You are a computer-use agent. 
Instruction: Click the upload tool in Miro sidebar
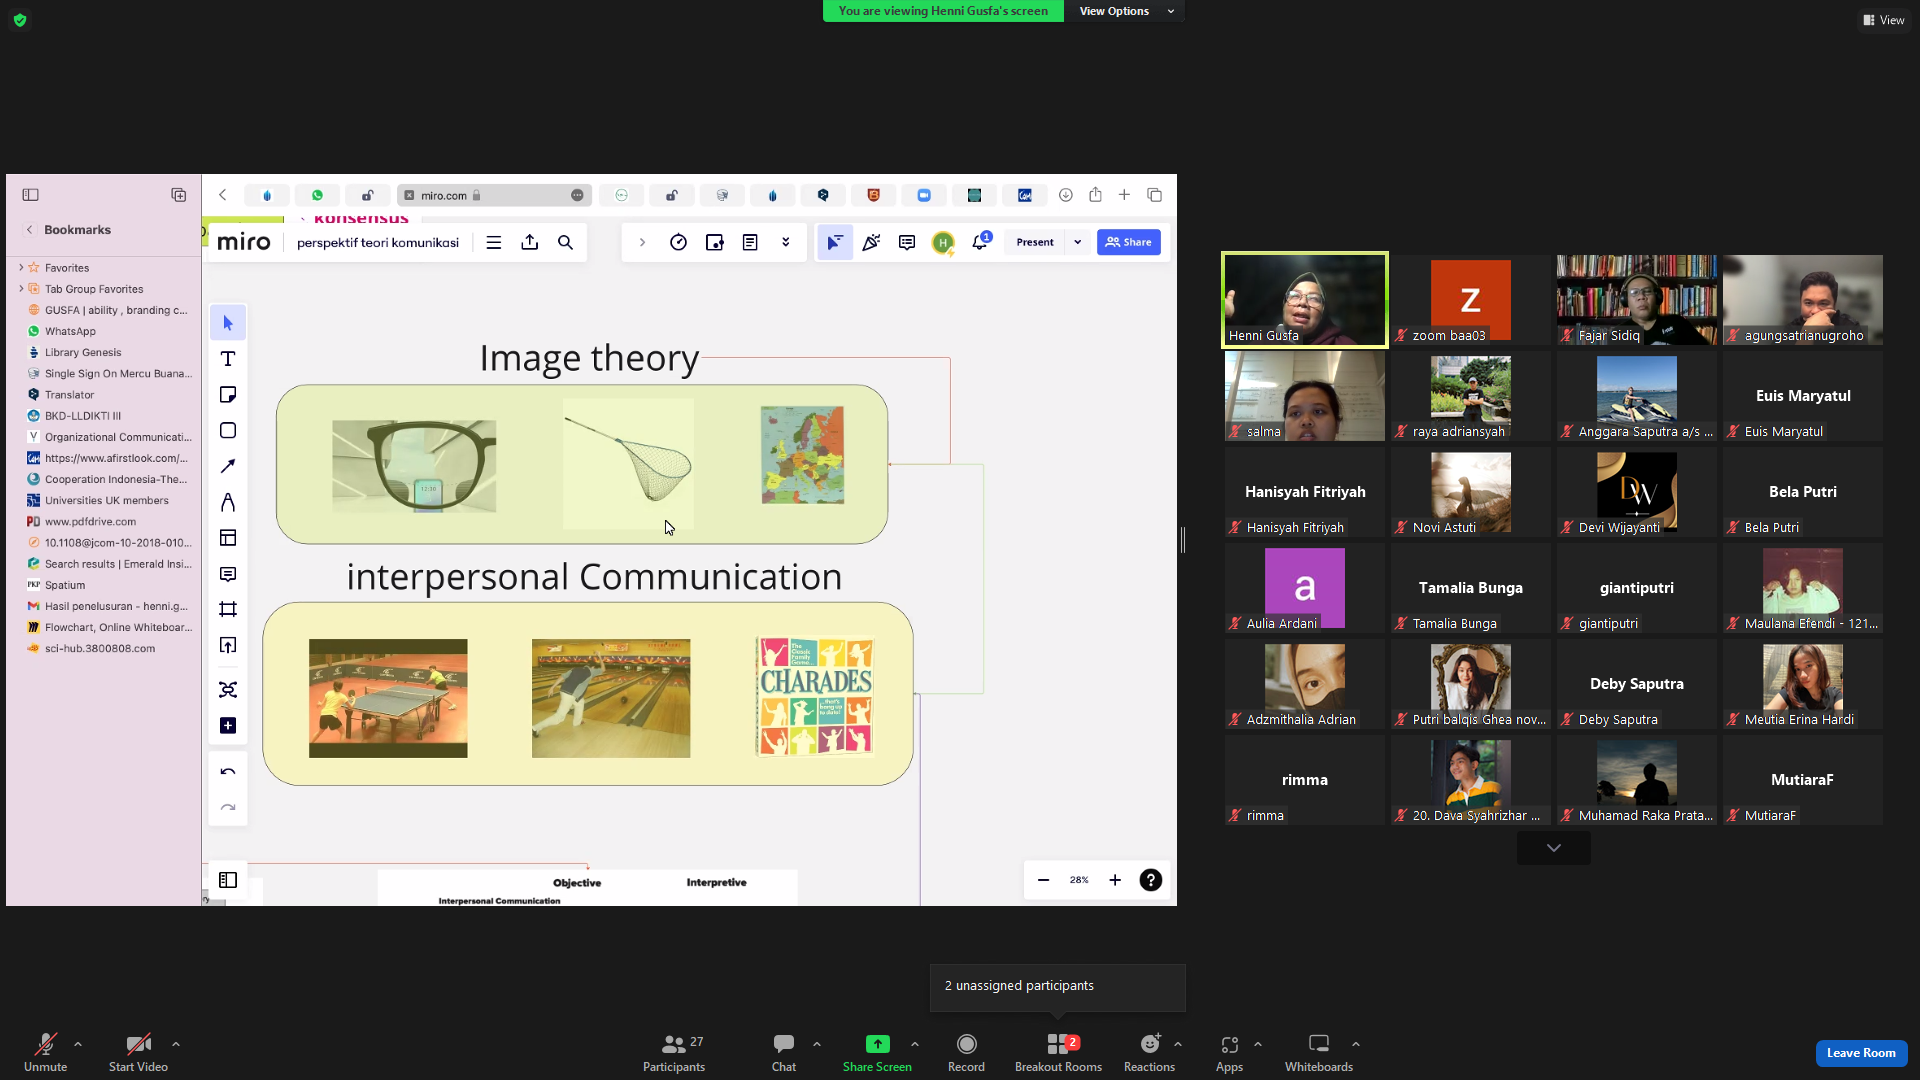[x=228, y=645]
